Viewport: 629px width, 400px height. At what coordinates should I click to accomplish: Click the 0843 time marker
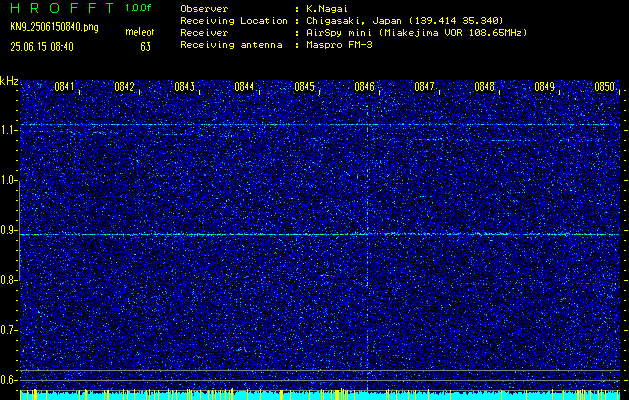tap(185, 87)
